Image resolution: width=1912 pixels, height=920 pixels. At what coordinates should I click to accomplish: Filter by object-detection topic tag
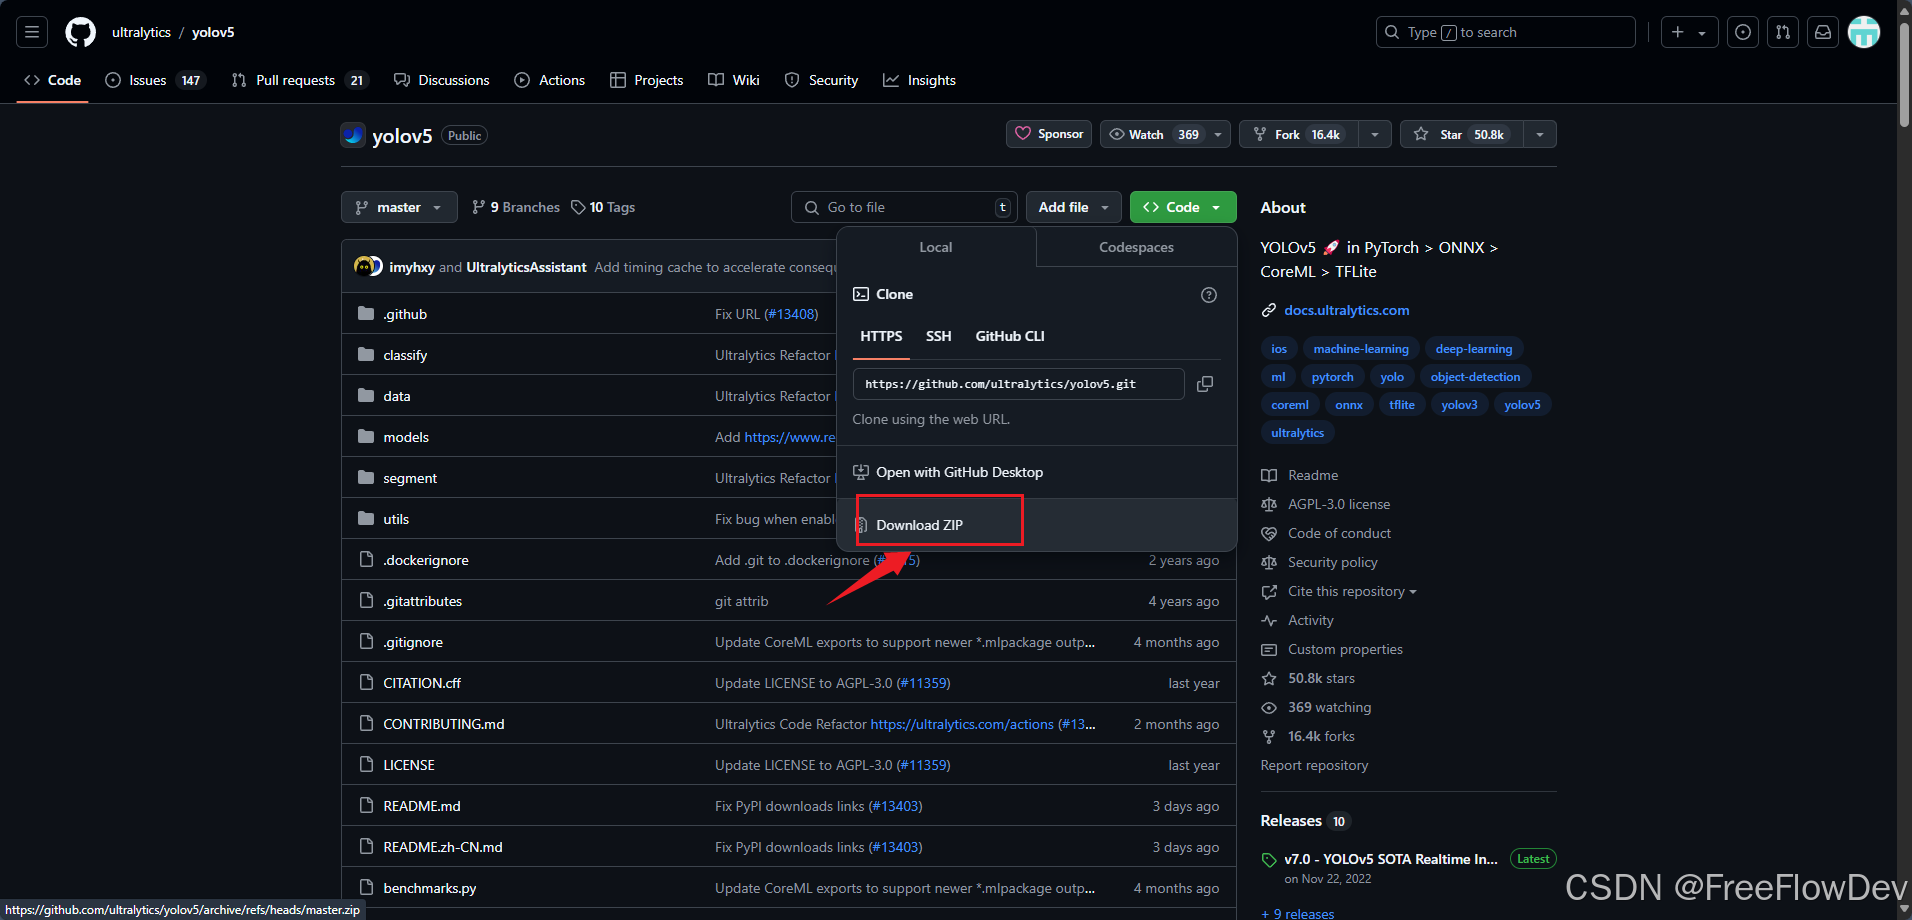1475,377
